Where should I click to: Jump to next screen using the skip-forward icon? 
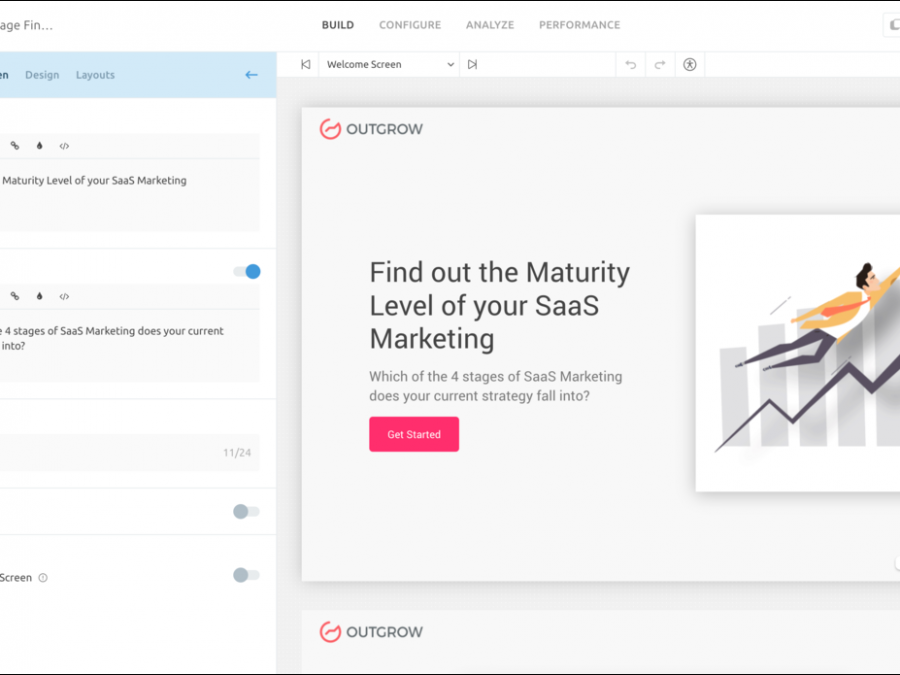pyautogui.click(x=472, y=65)
